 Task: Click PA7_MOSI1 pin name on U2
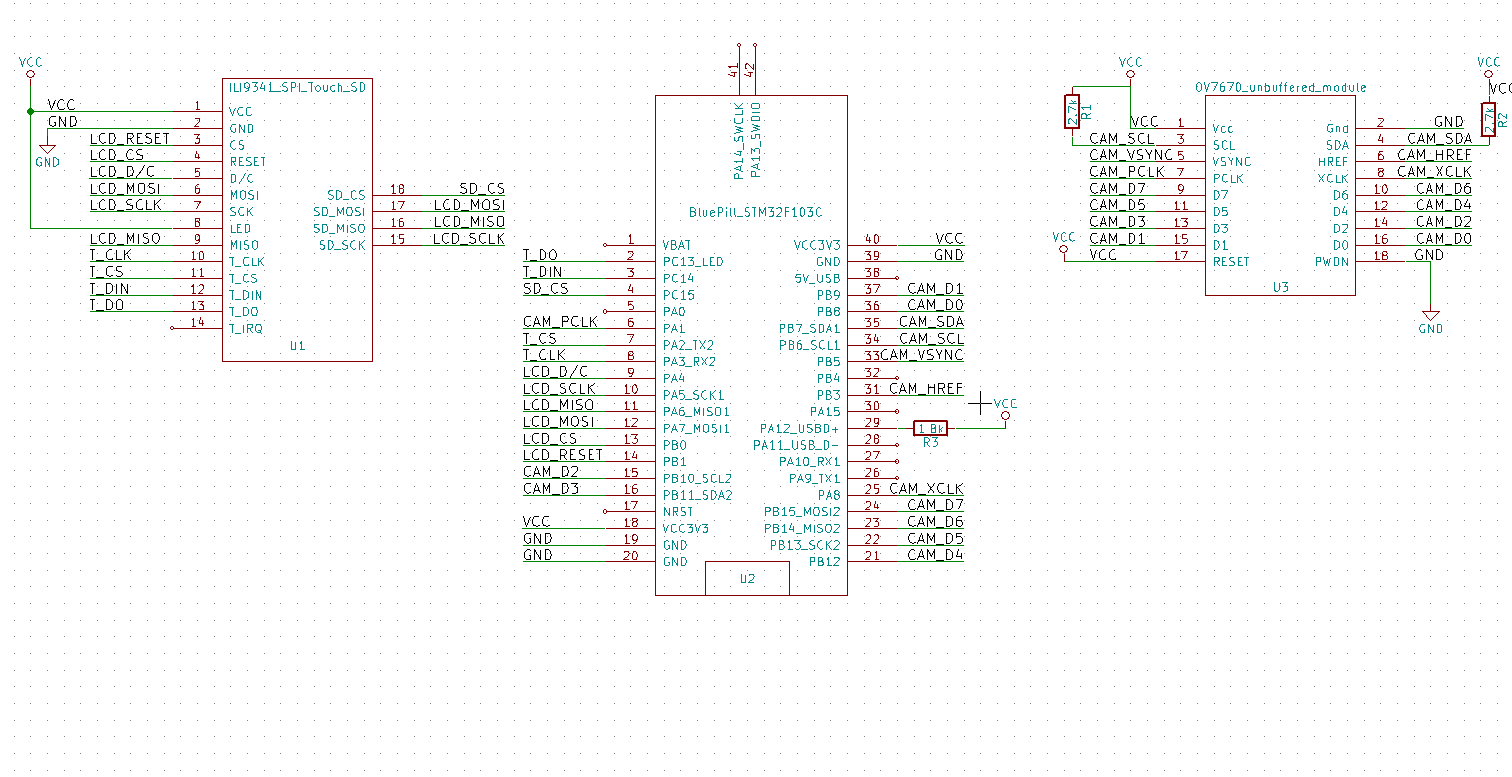[x=696, y=428]
